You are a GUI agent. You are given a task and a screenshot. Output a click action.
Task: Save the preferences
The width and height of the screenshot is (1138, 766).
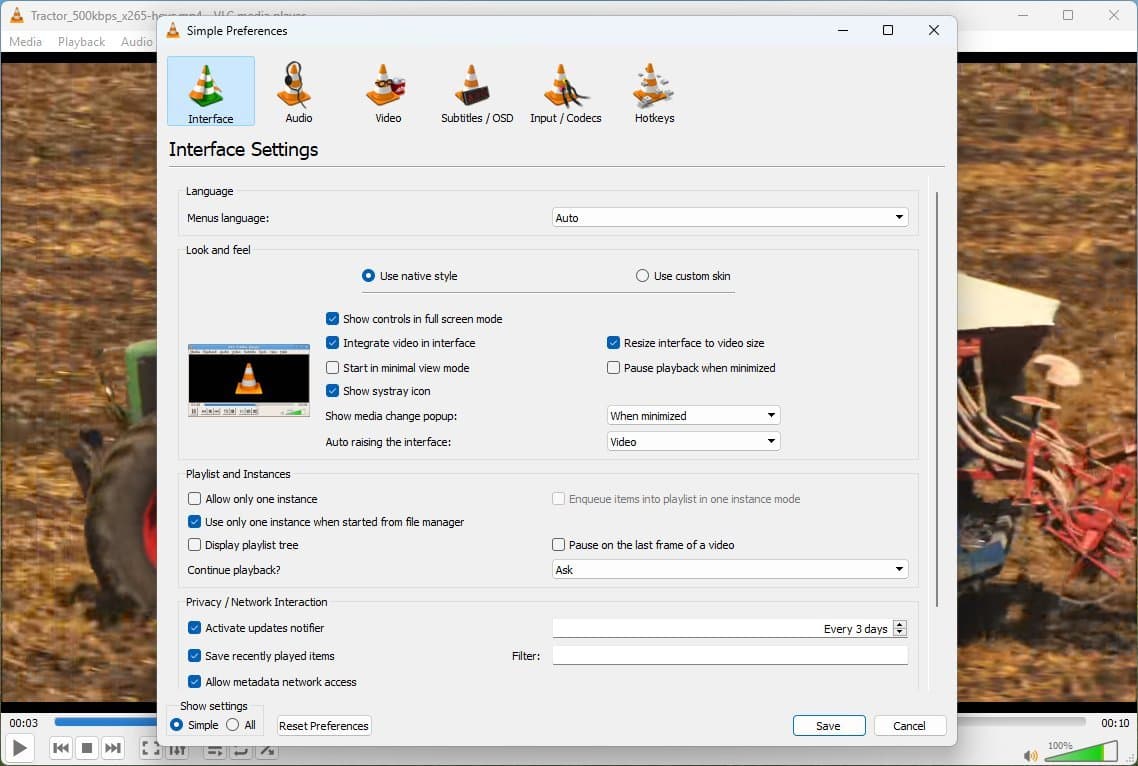tap(828, 725)
